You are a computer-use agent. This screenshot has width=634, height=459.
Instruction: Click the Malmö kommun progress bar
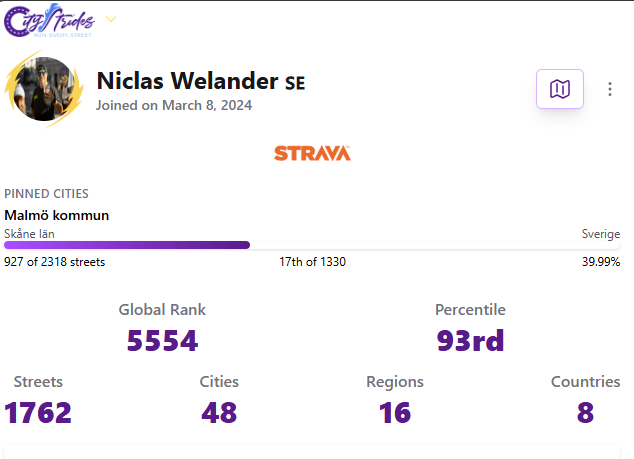312,245
